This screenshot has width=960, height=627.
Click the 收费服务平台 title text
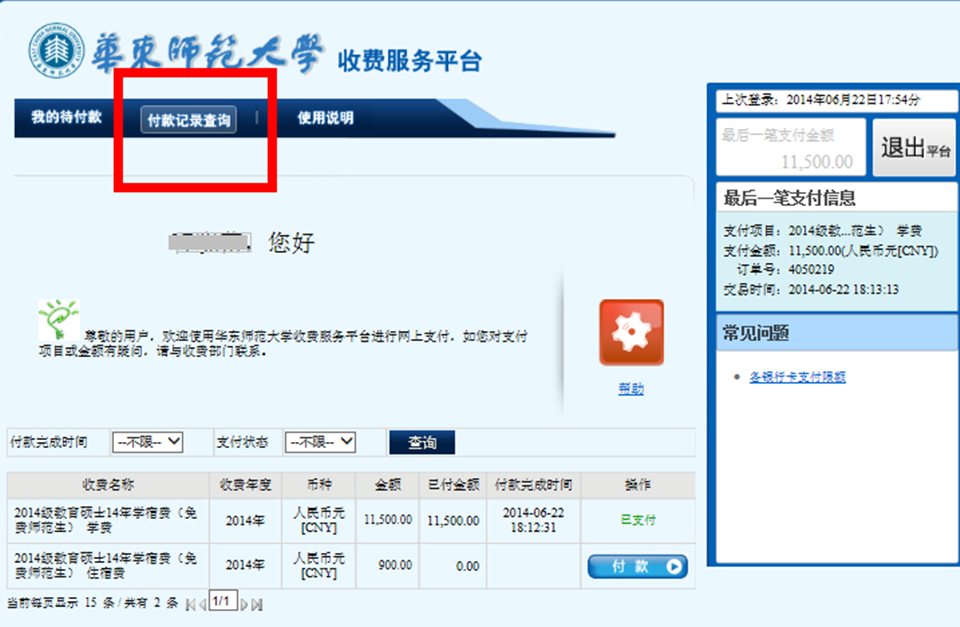[410, 61]
